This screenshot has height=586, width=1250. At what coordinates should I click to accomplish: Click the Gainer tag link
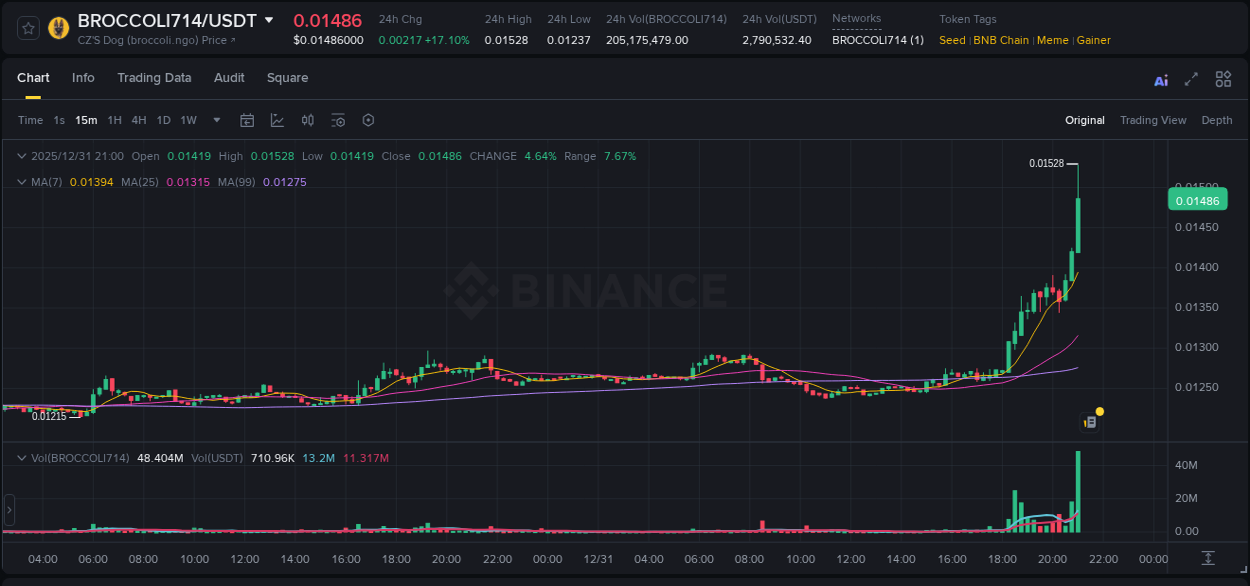click(1093, 40)
